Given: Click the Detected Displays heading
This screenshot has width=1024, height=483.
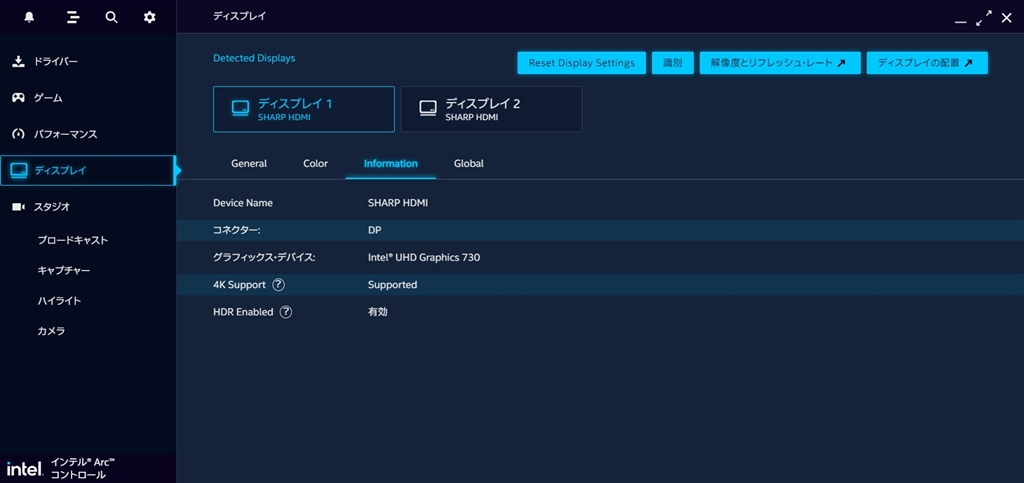Looking at the screenshot, I should click(x=254, y=58).
